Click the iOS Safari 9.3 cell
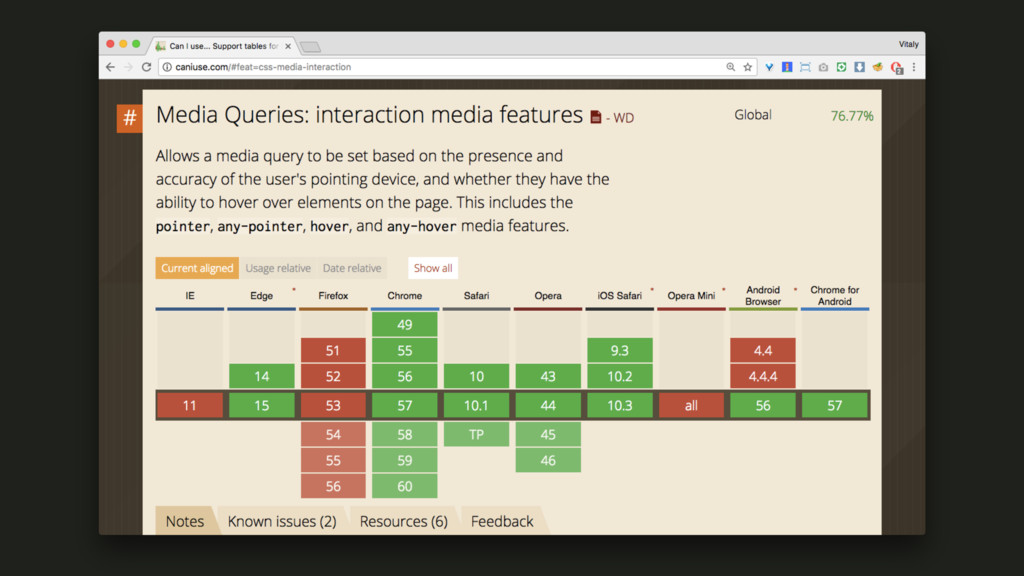Screen dimensions: 1024x576 [x=620, y=351]
